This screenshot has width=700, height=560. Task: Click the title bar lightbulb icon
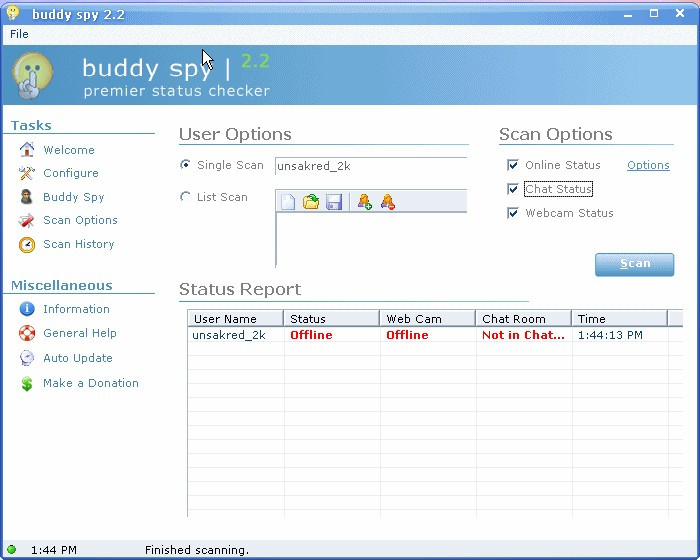(x=13, y=13)
